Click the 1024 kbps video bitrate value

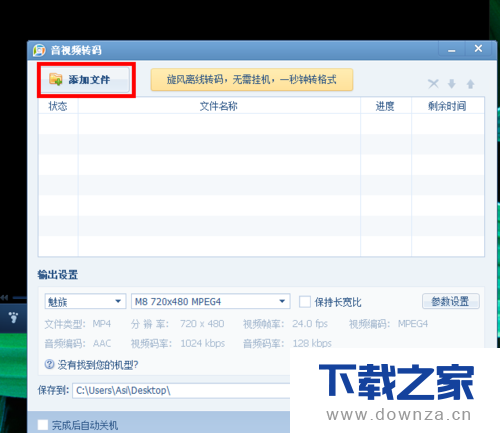point(203,343)
